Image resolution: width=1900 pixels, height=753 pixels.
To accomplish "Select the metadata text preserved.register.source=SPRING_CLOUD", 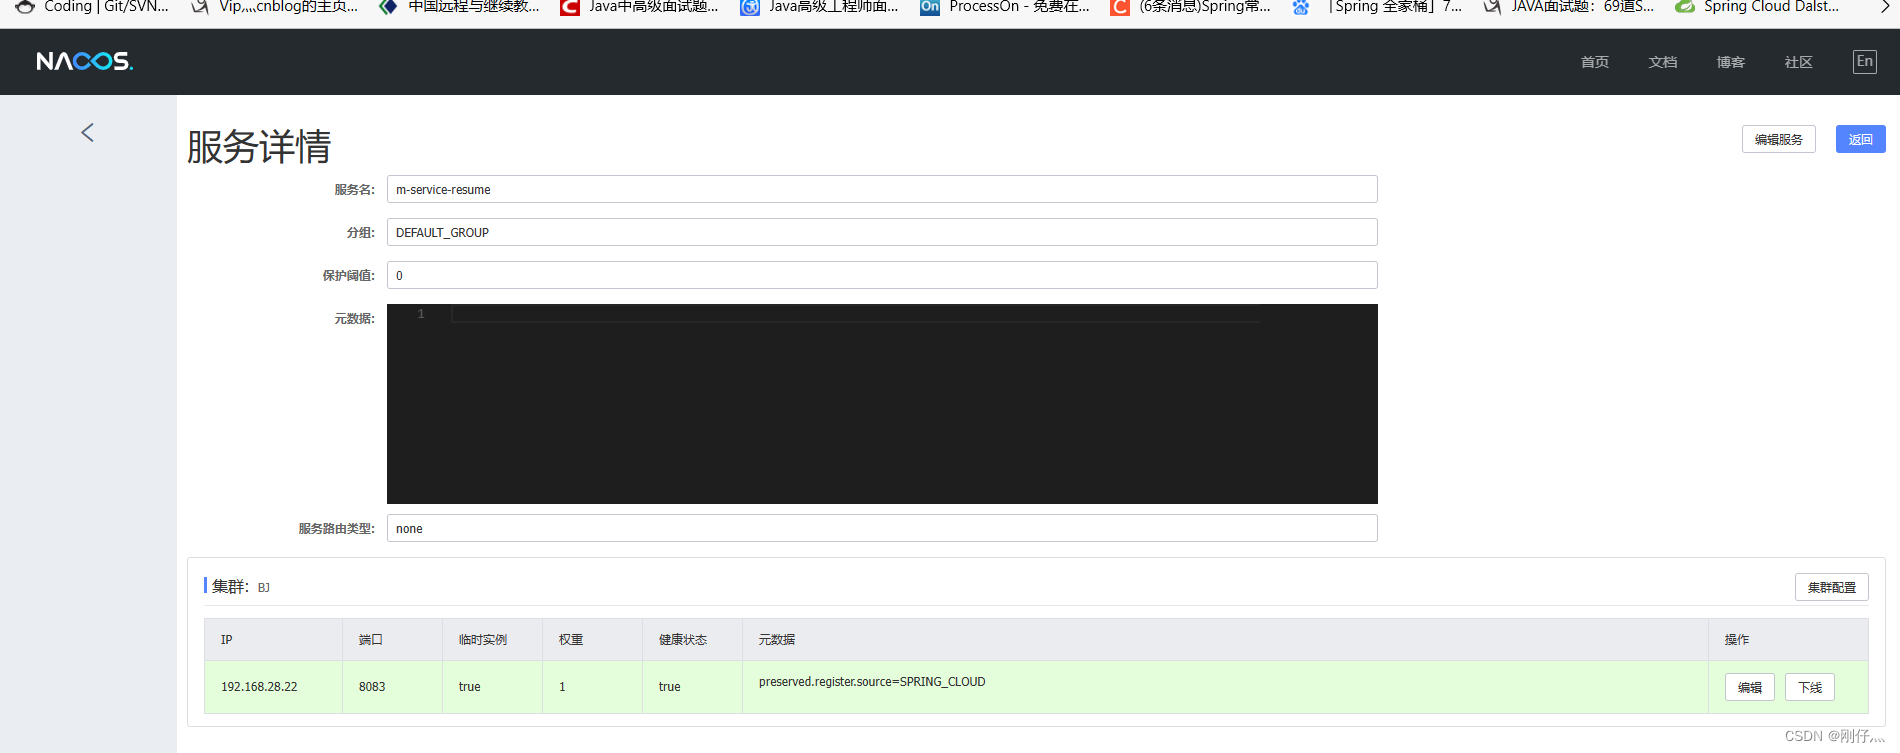I will (872, 682).
